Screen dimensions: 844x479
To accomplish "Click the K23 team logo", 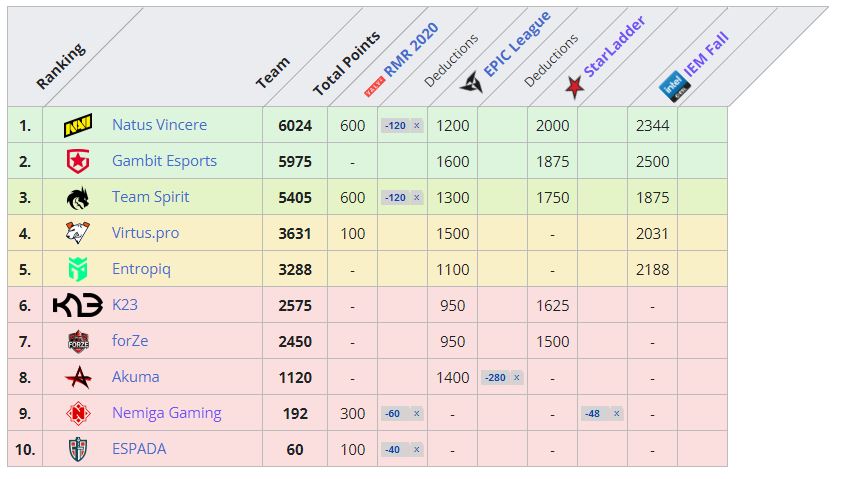I will [78, 306].
